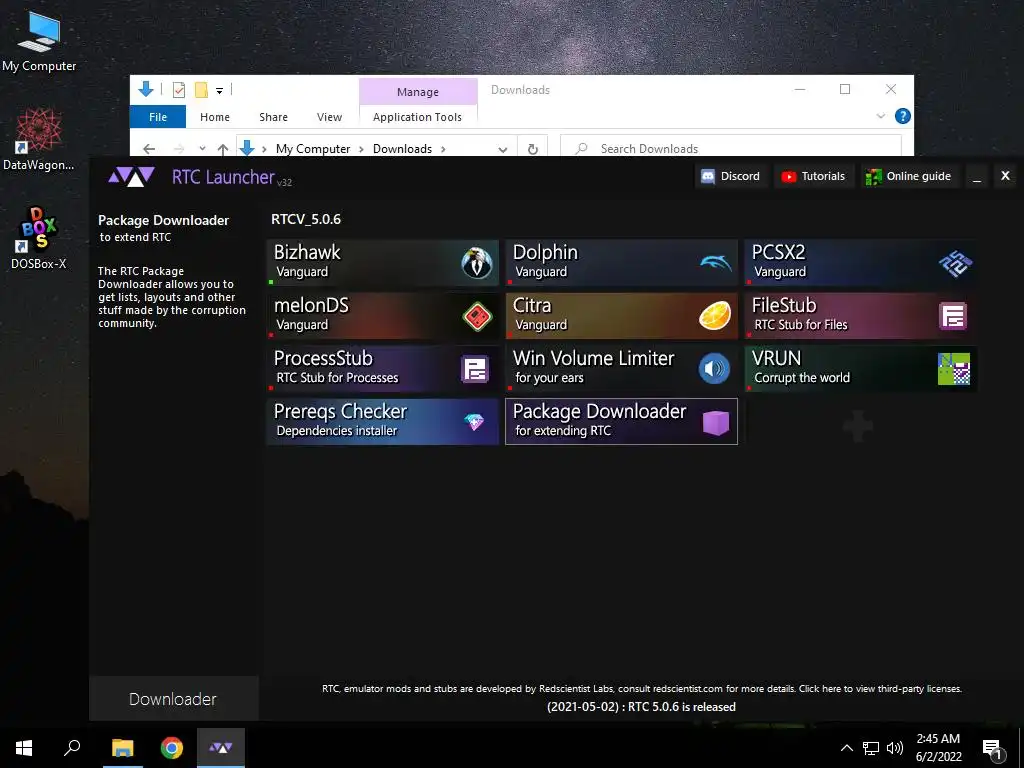The height and width of the screenshot is (768, 1024).
Task: Click the Search Downloads field
Action: click(x=731, y=149)
